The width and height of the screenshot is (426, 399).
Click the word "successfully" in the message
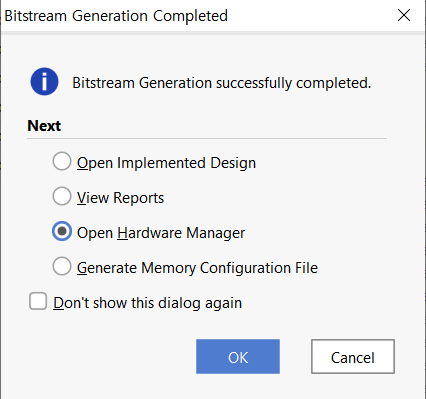coord(254,83)
